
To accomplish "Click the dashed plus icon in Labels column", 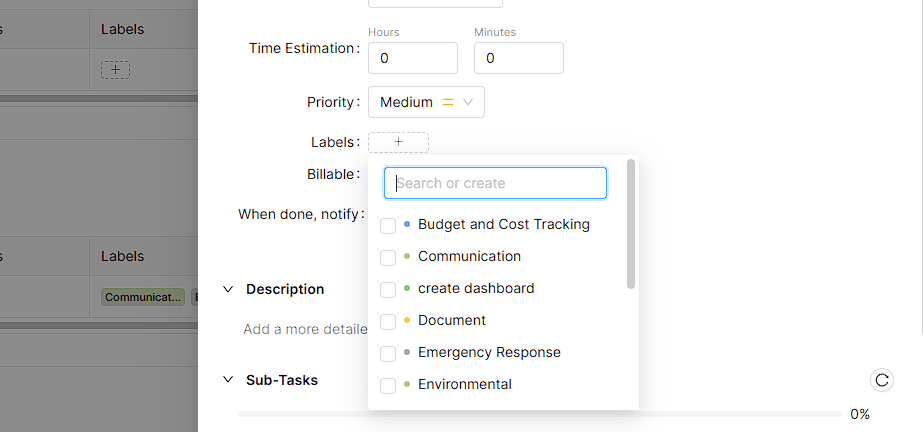I will point(115,70).
